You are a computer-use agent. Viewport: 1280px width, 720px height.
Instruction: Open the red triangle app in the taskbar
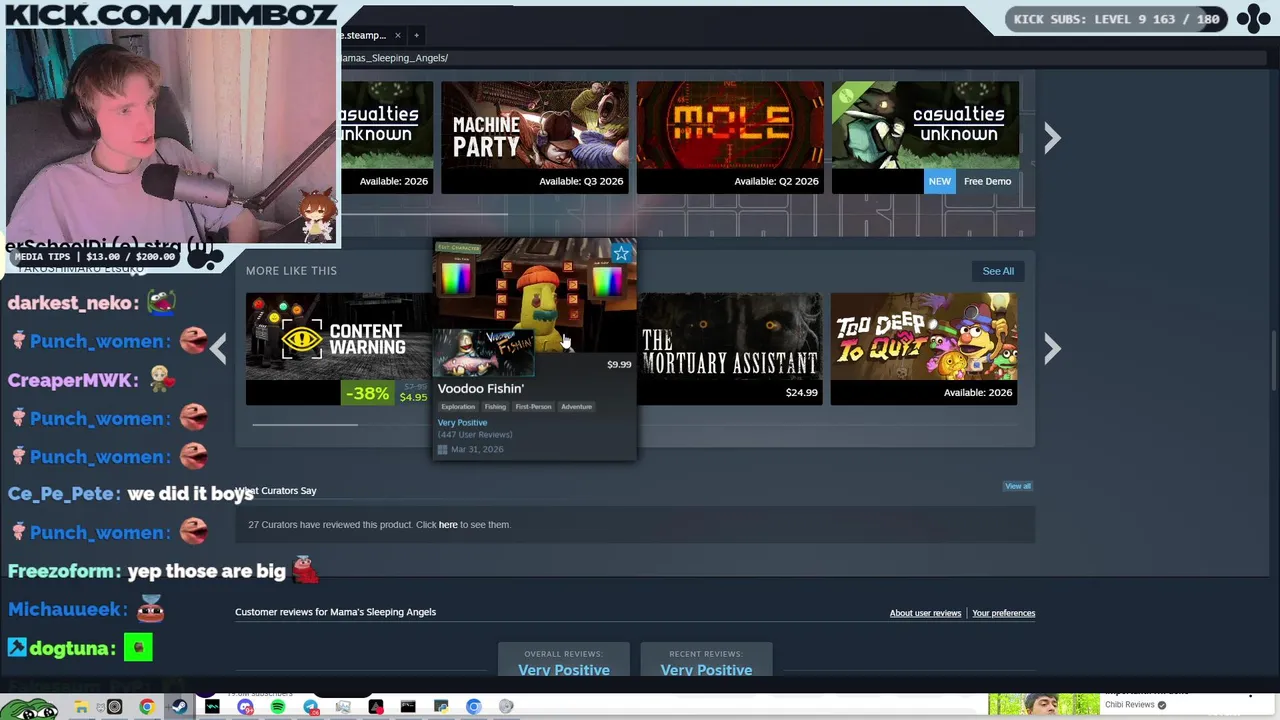click(376, 707)
